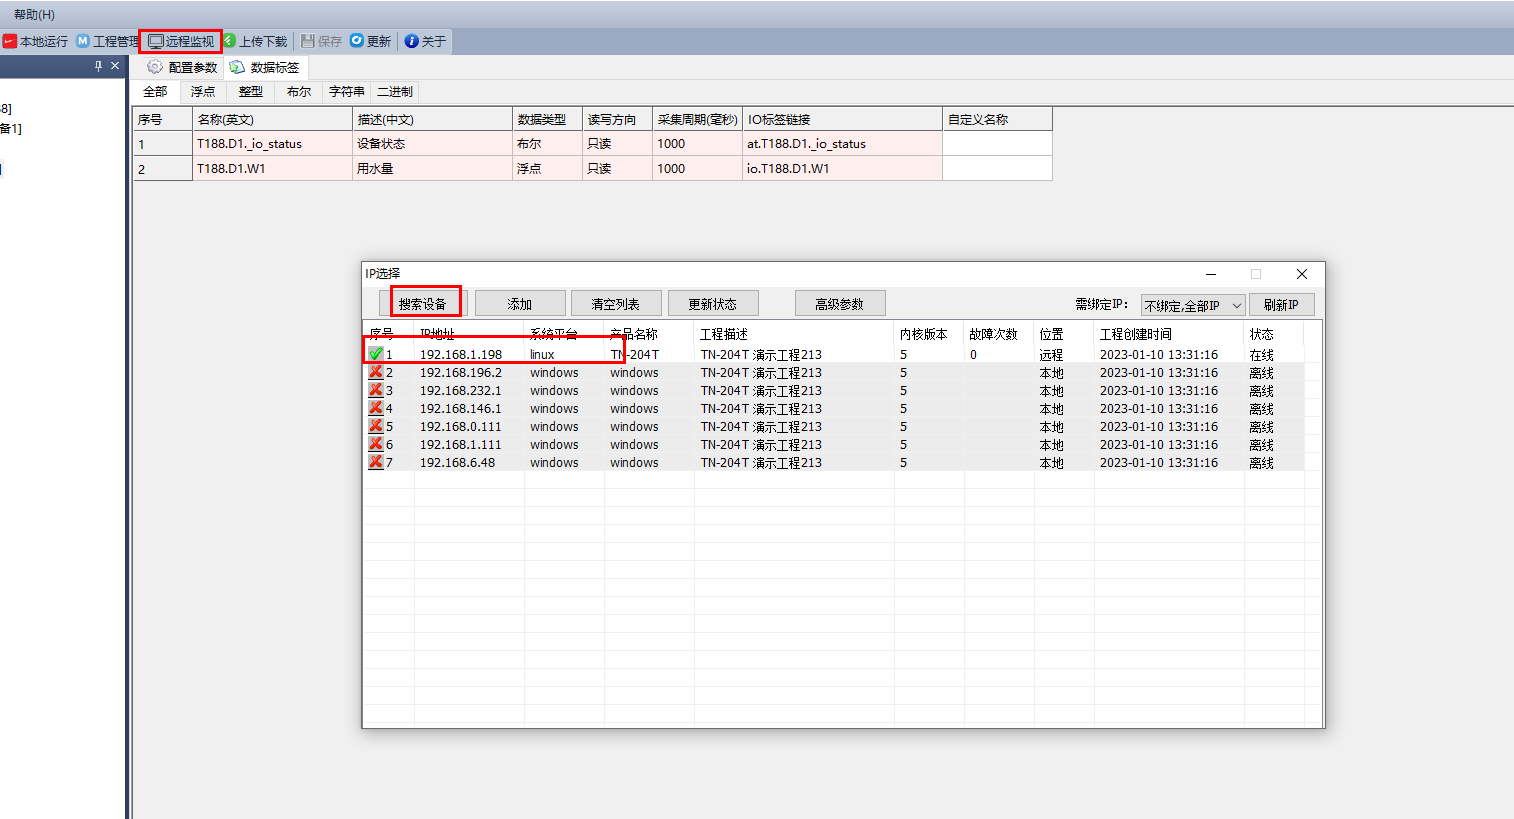Viewport: 1514px width, 819px height.
Task: Select the 整型 filter tab
Action: pos(251,92)
